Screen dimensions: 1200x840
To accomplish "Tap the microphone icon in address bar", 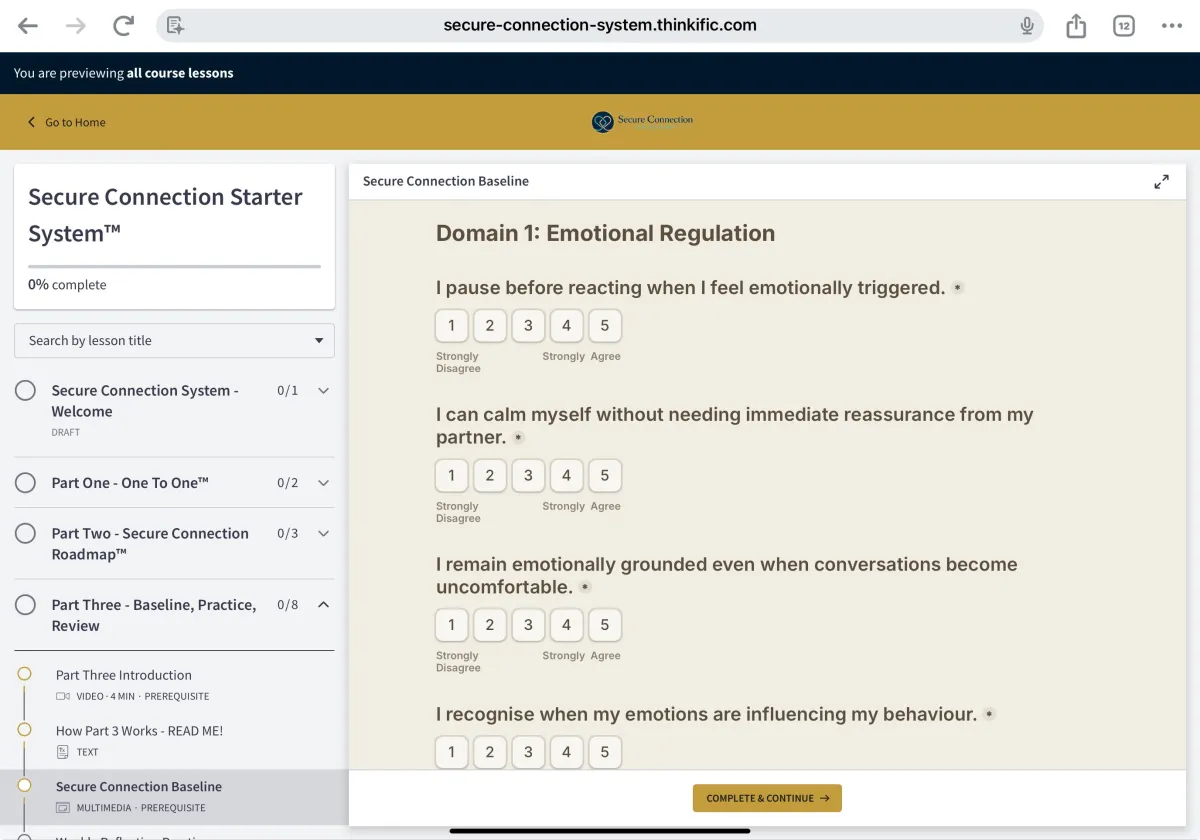I will tap(1027, 26).
